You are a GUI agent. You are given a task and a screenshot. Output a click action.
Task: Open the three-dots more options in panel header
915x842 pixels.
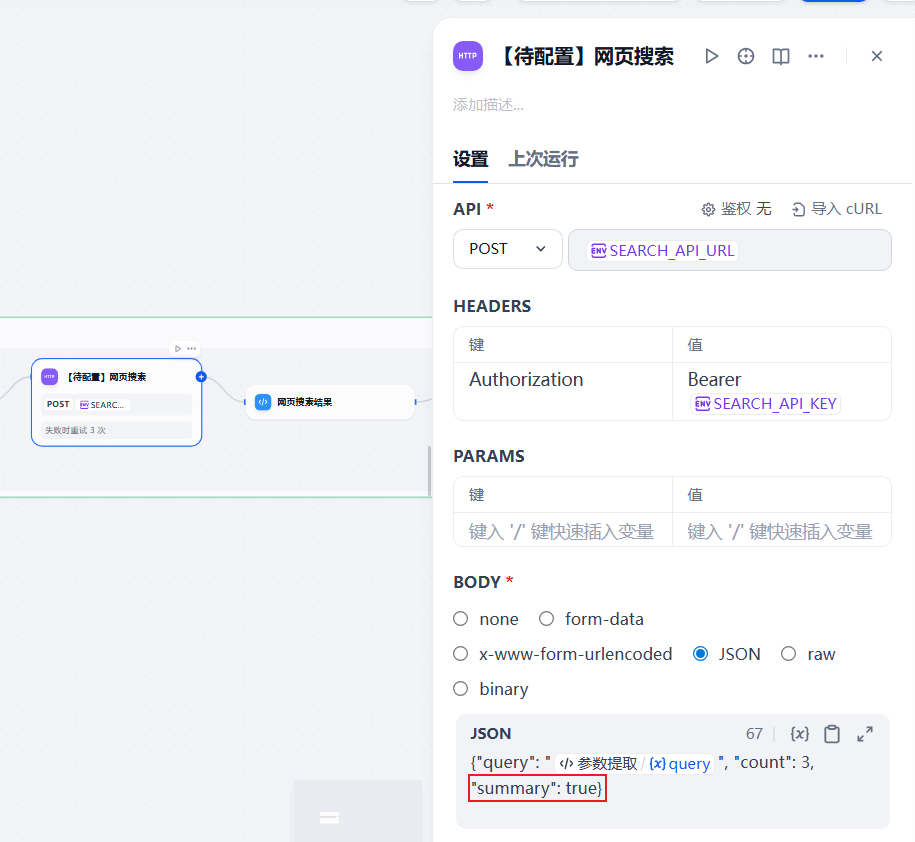pos(816,56)
